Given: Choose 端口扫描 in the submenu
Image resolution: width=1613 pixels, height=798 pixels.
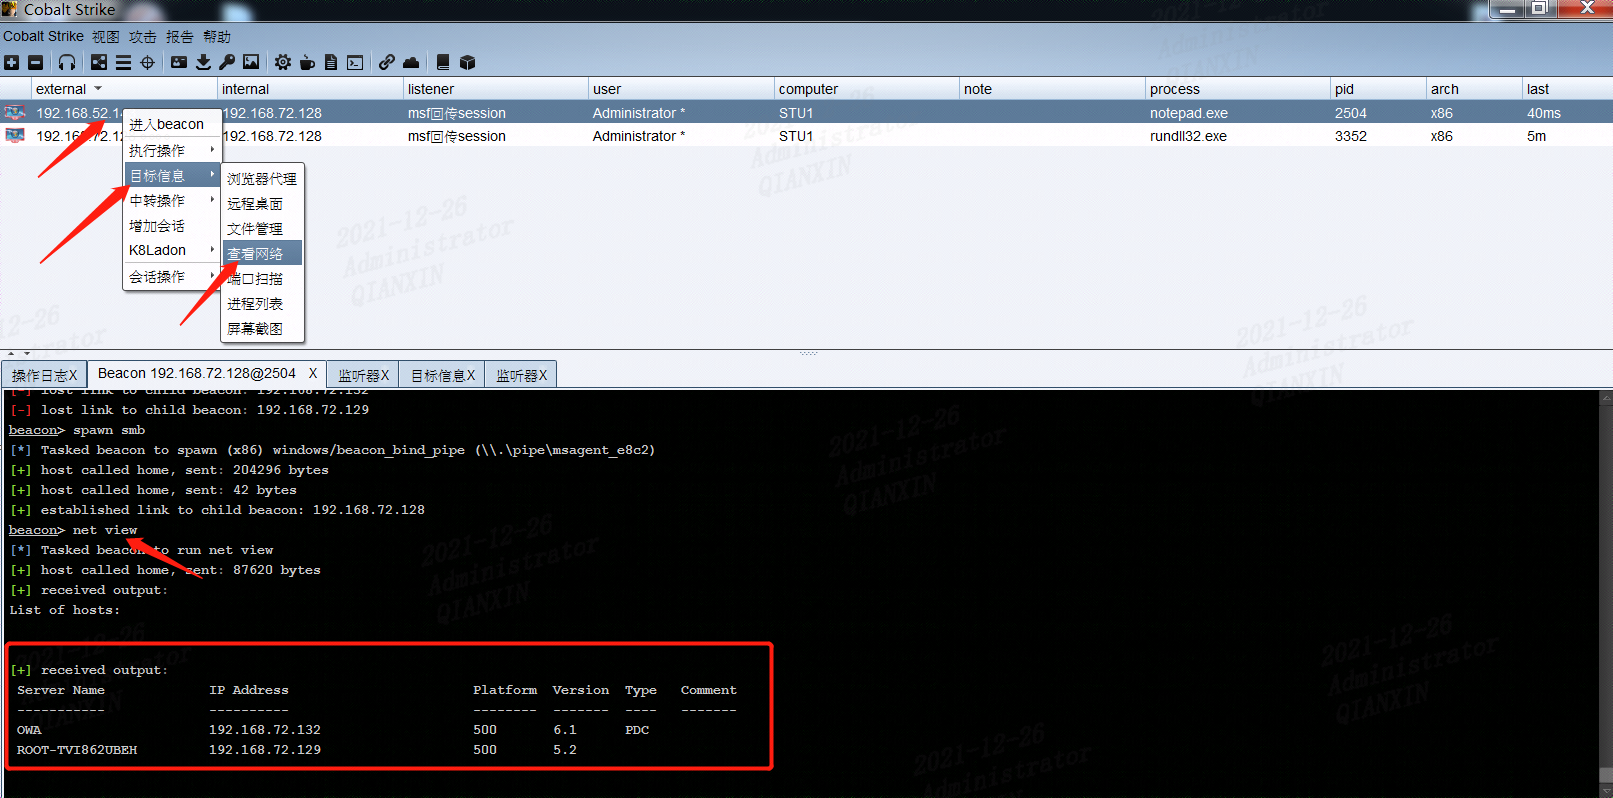Looking at the screenshot, I should [x=262, y=278].
